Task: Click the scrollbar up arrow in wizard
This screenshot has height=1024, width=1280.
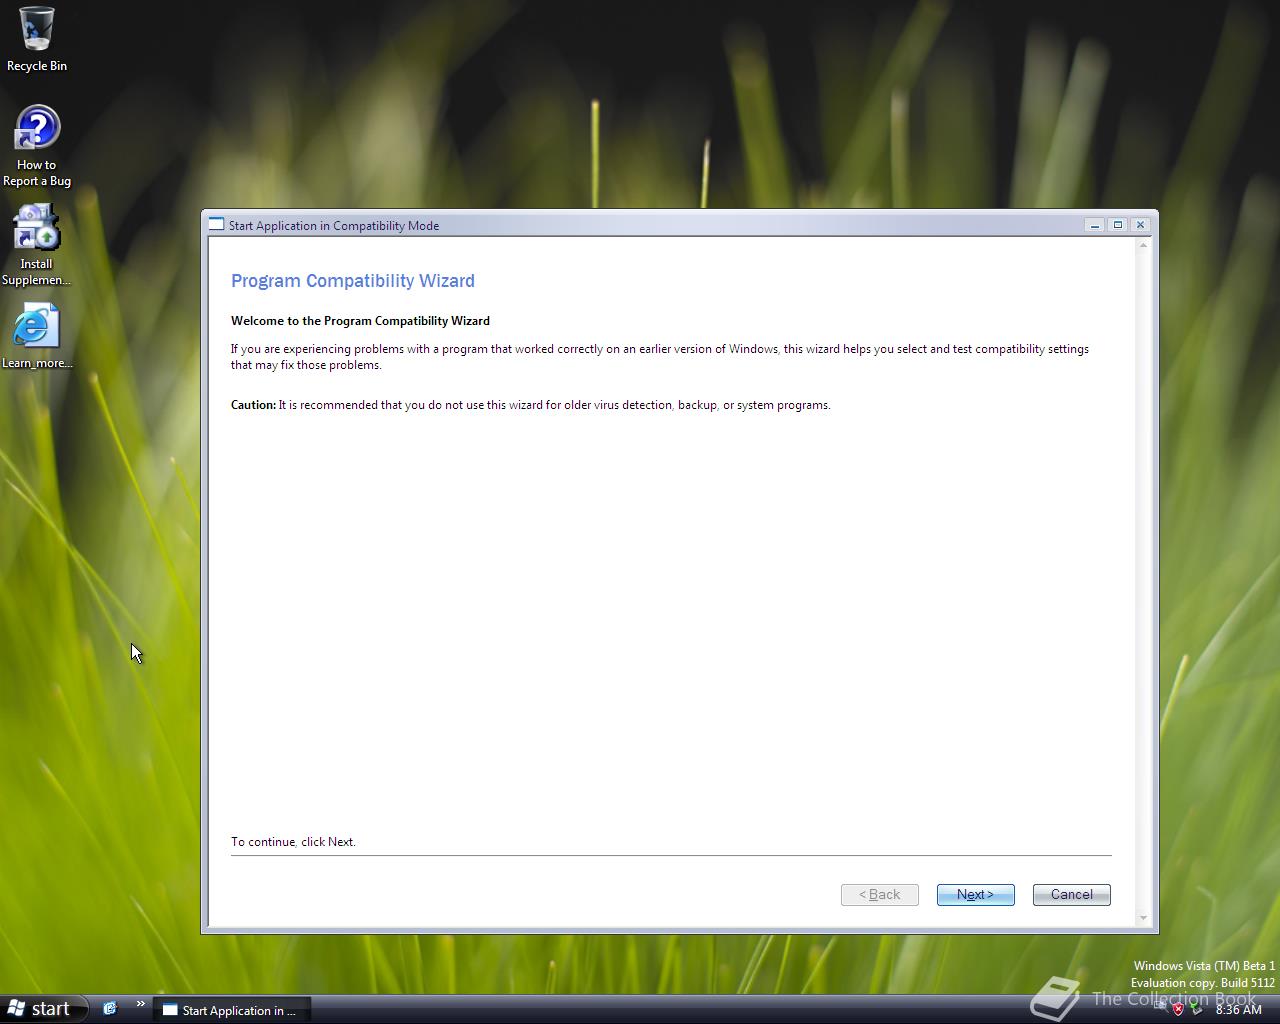Action: [x=1143, y=246]
